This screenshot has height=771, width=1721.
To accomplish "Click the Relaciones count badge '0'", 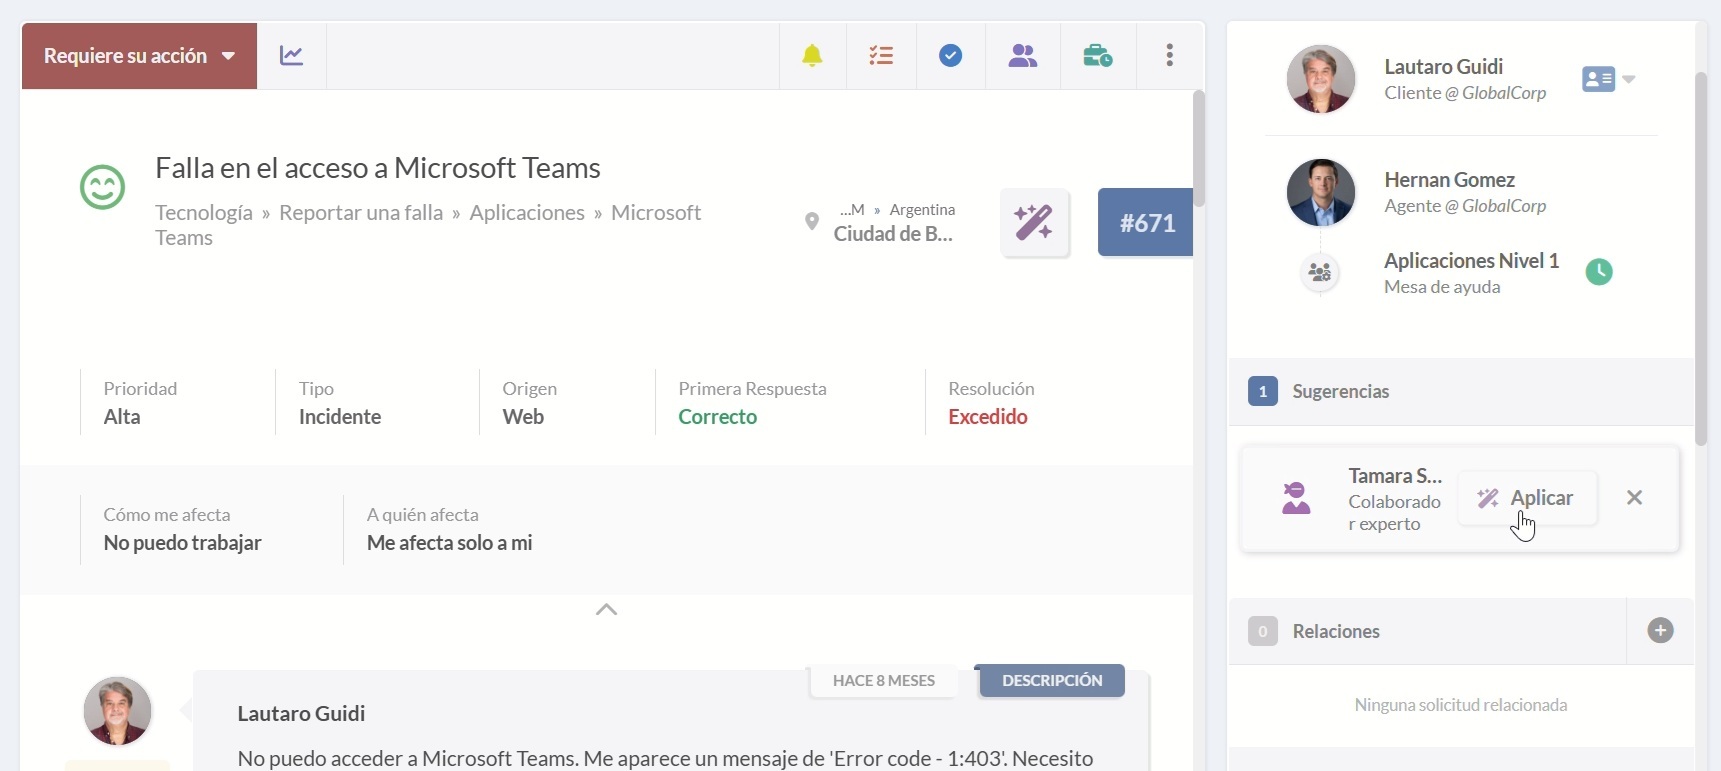I will pyautogui.click(x=1262, y=631).
